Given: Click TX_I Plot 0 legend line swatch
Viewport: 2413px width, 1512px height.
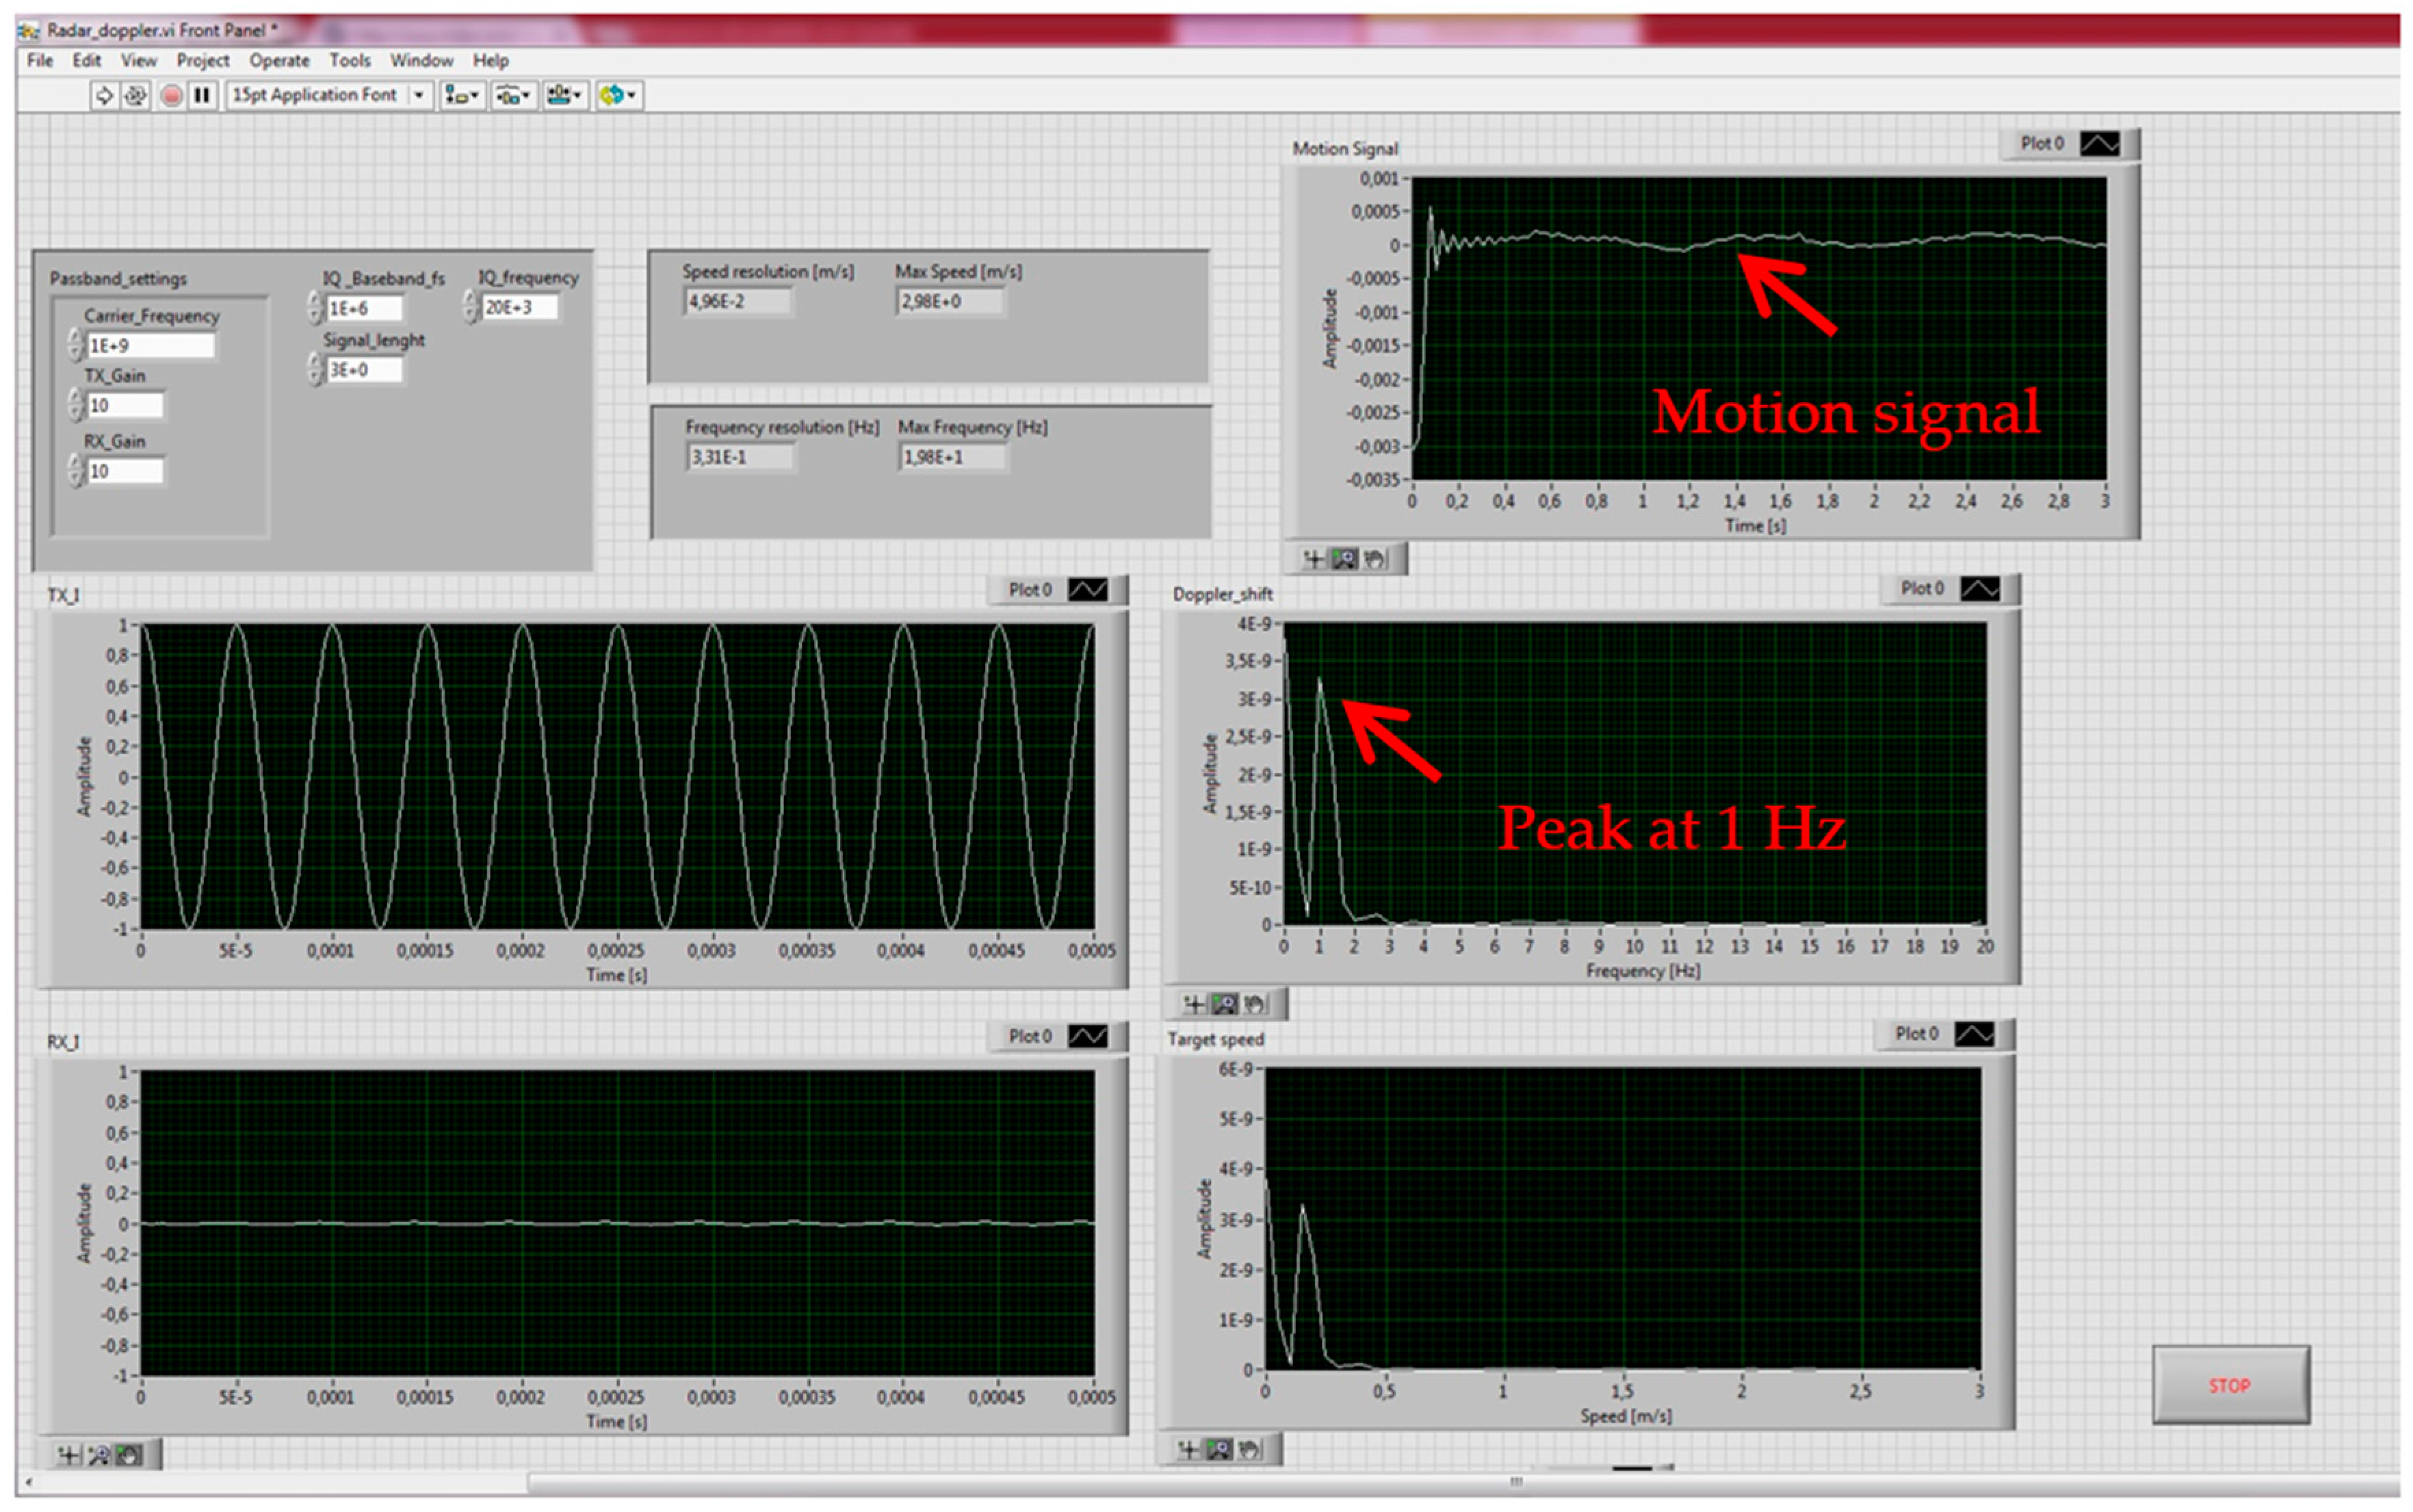Looking at the screenshot, I should (x=1087, y=590).
